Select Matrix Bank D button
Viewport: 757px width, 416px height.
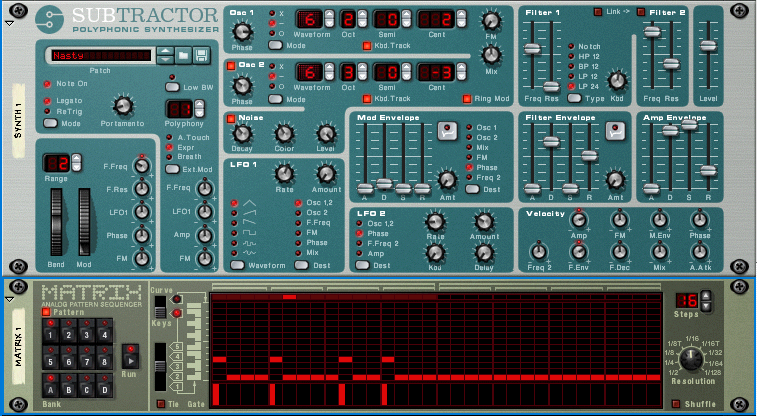point(104,385)
